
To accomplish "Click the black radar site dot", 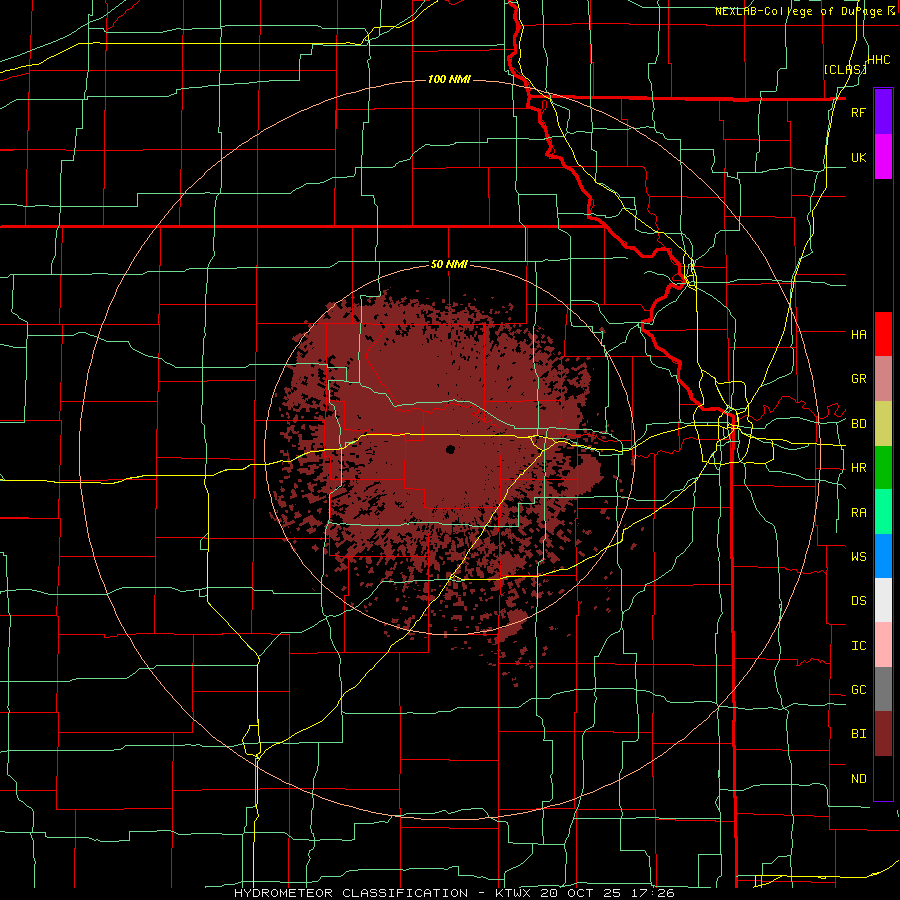I will [451, 449].
